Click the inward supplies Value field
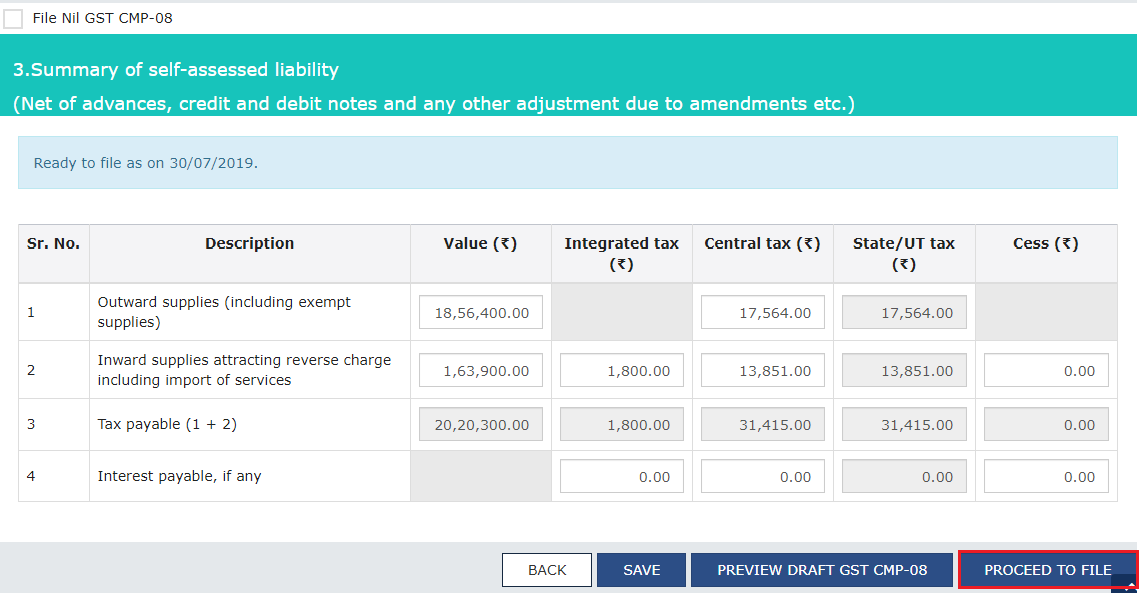Viewport: 1140px width, 593px height. (480, 369)
